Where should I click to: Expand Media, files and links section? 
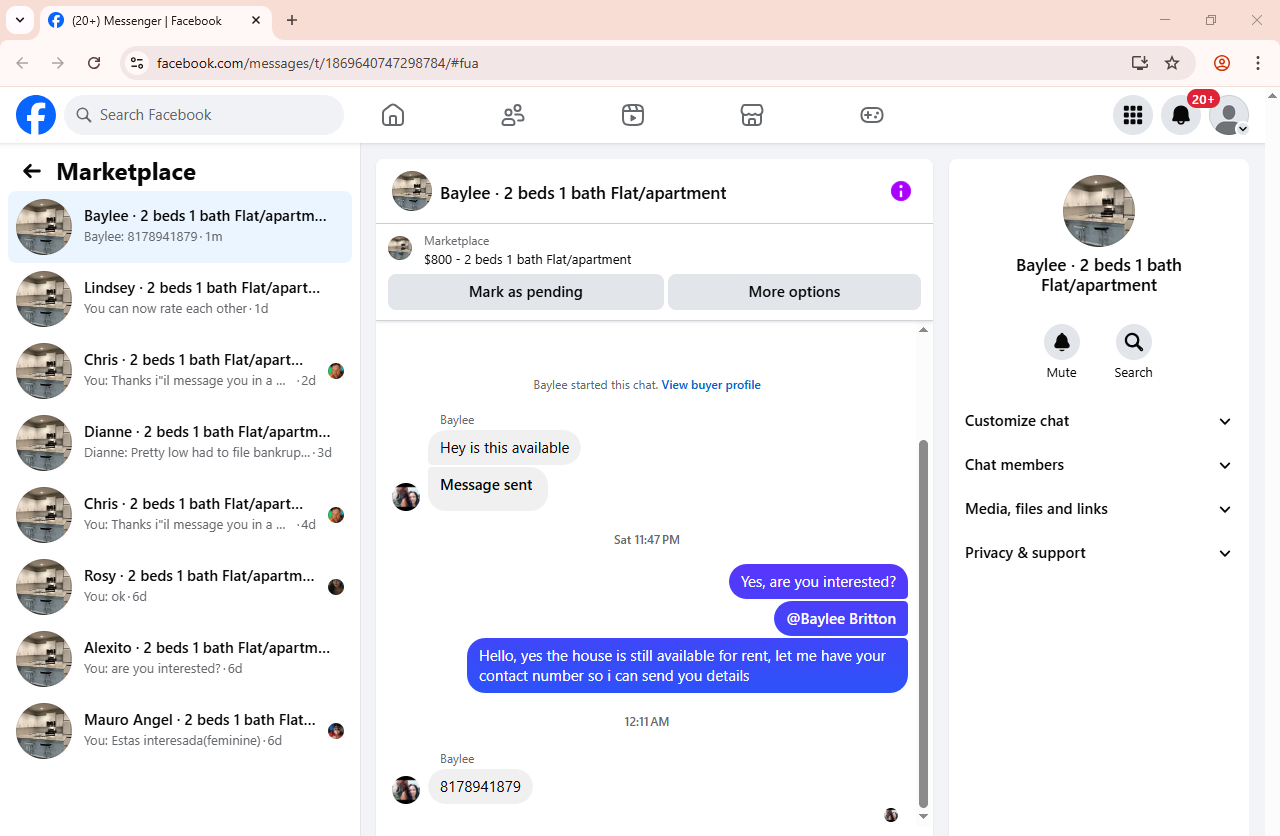click(x=1099, y=509)
